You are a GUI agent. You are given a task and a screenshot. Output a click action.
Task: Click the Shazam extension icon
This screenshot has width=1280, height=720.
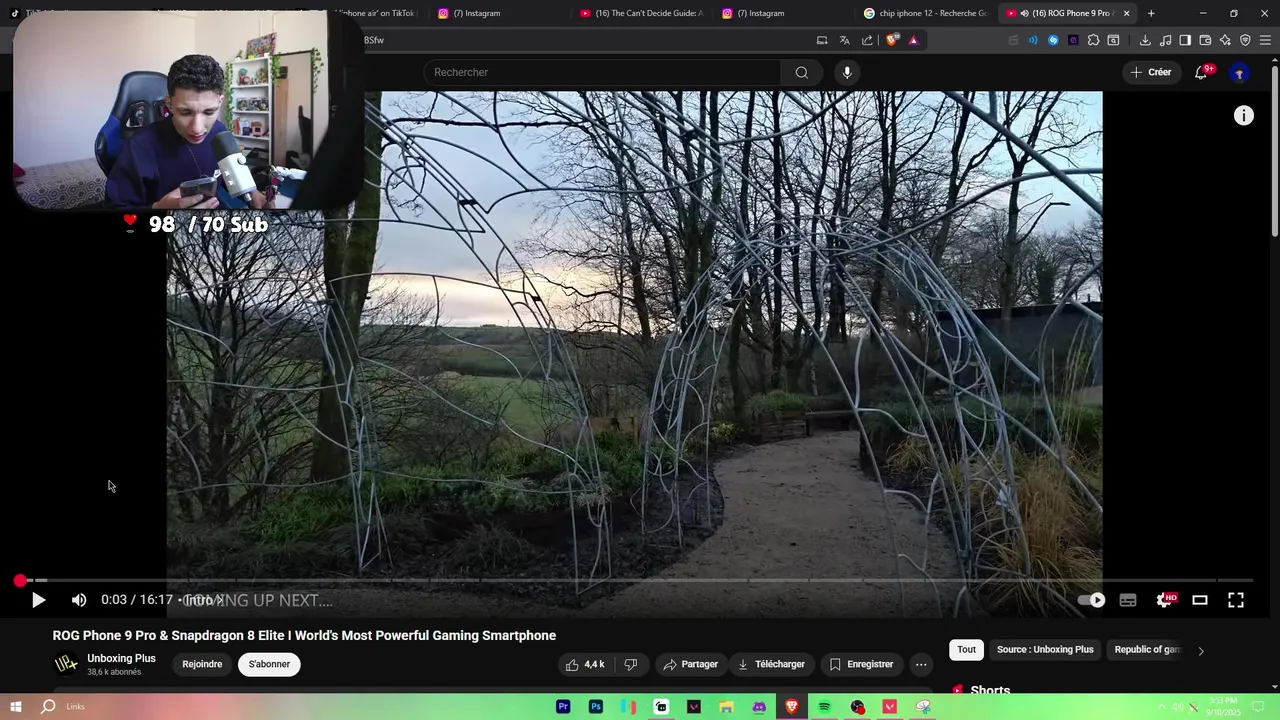1053,40
